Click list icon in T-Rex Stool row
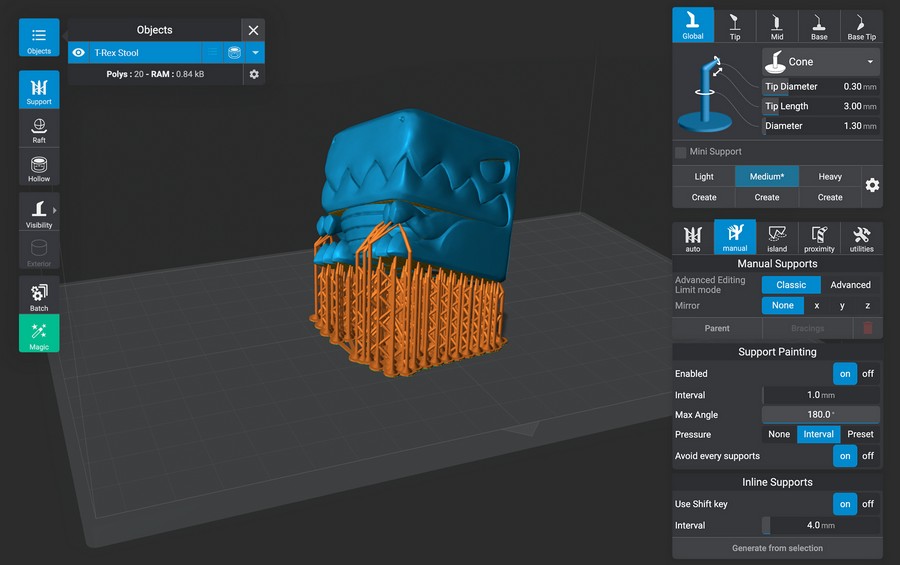This screenshot has width=900, height=565. (212, 53)
